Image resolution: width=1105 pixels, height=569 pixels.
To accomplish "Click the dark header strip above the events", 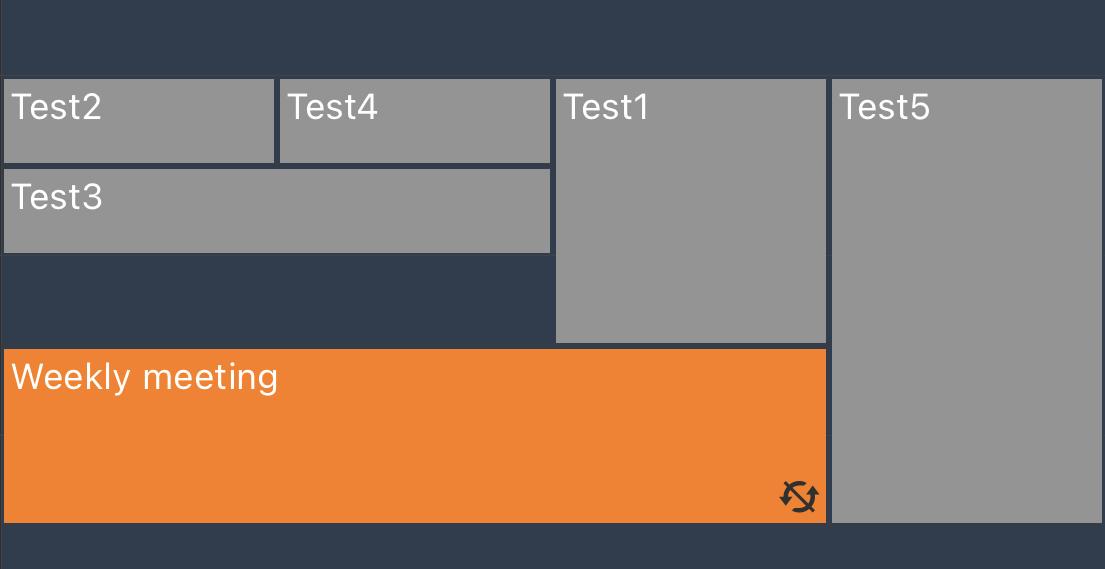I will pyautogui.click(x=552, y=38).
